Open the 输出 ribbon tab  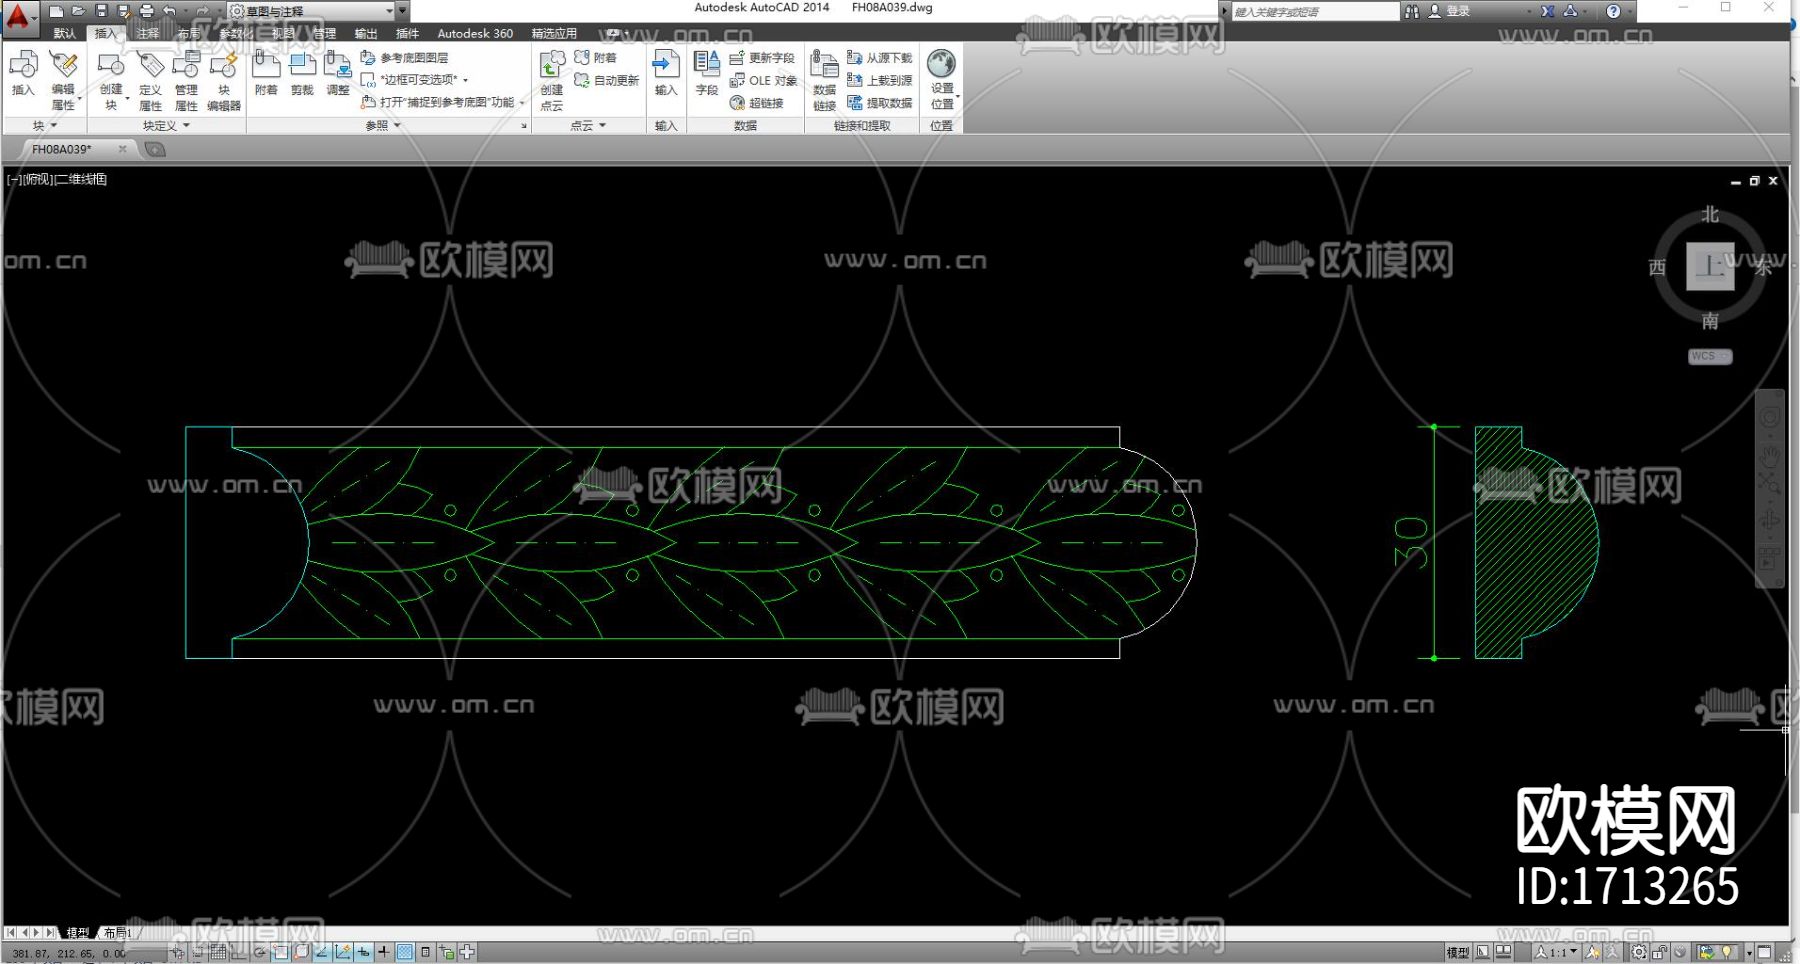[366, 33]
